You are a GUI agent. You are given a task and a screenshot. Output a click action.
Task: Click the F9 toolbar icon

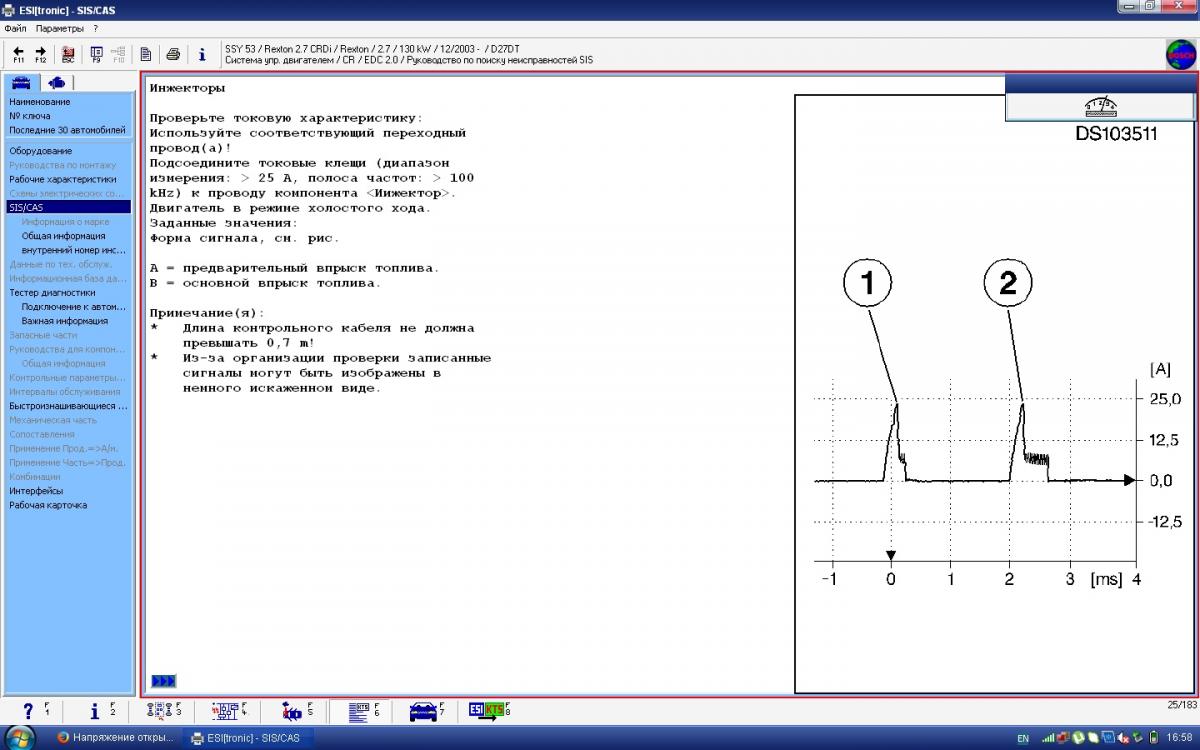coord(97,54)
